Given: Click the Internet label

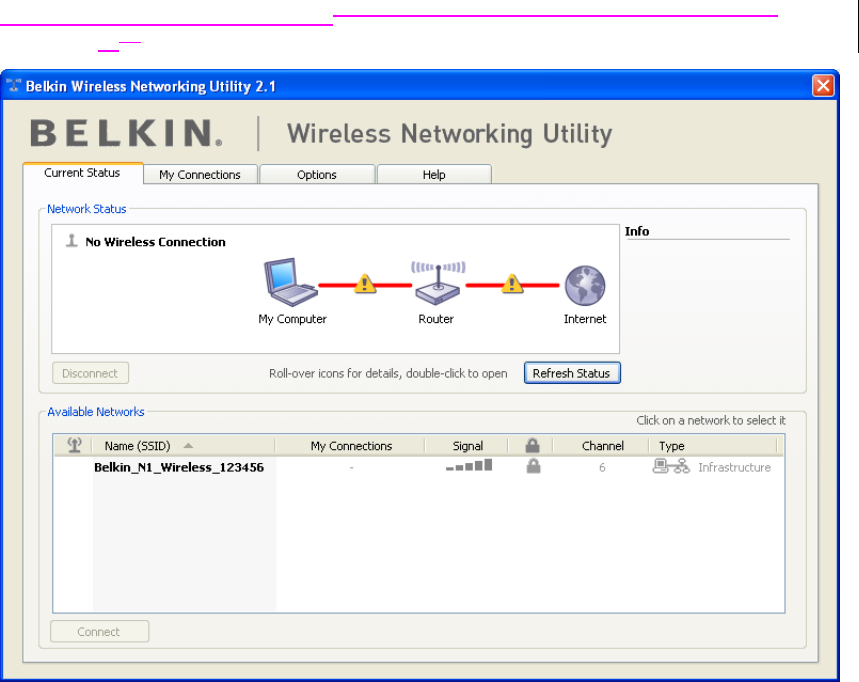Looking at the screenshot, I should click(585, 319).
